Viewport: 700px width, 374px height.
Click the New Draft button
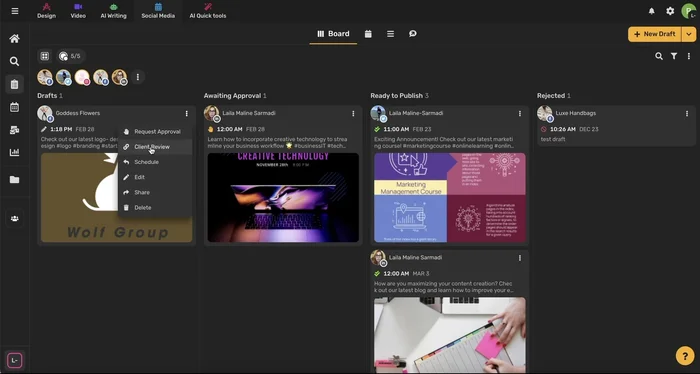654,34
